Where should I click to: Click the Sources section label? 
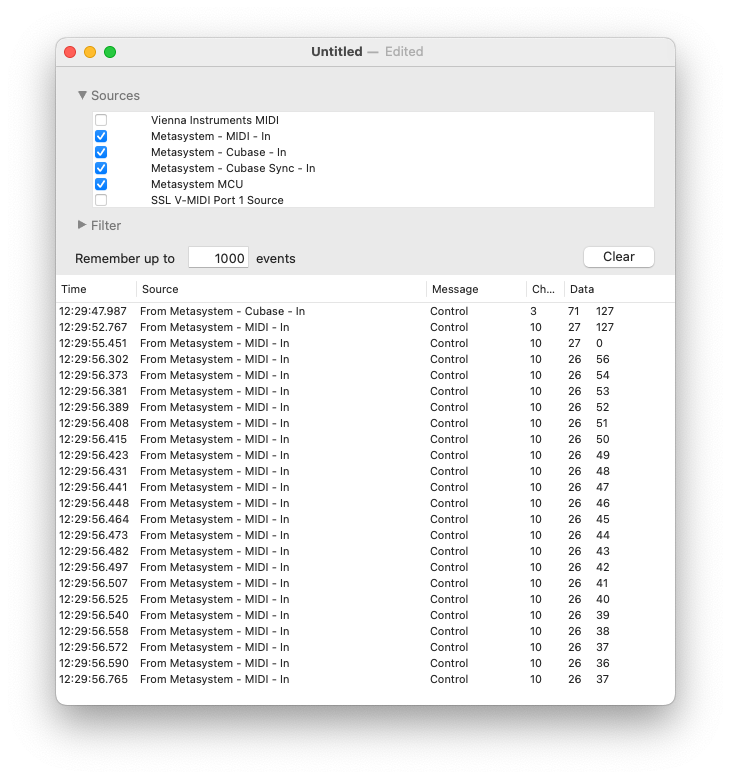(115, 95)
